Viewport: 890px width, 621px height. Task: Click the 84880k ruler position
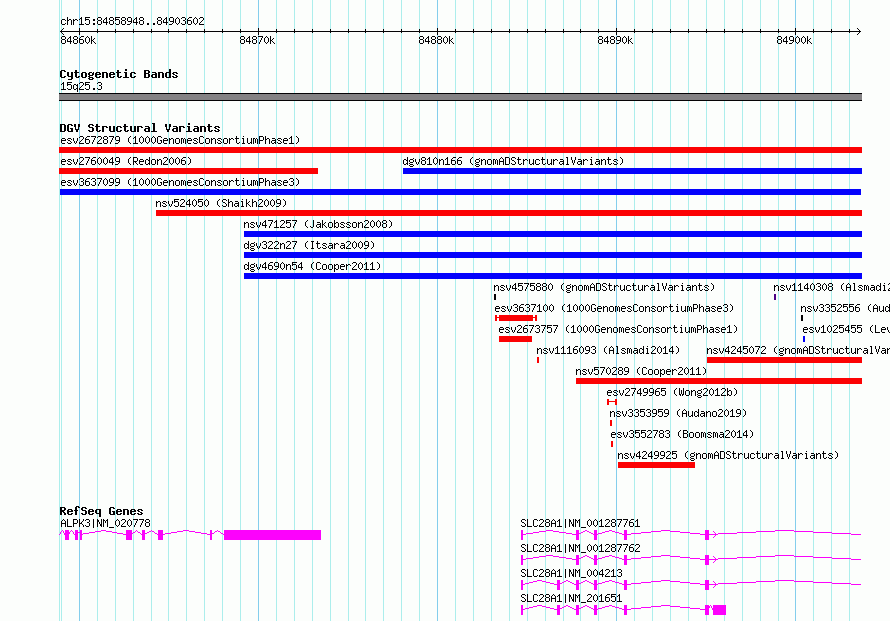(436, 40)
